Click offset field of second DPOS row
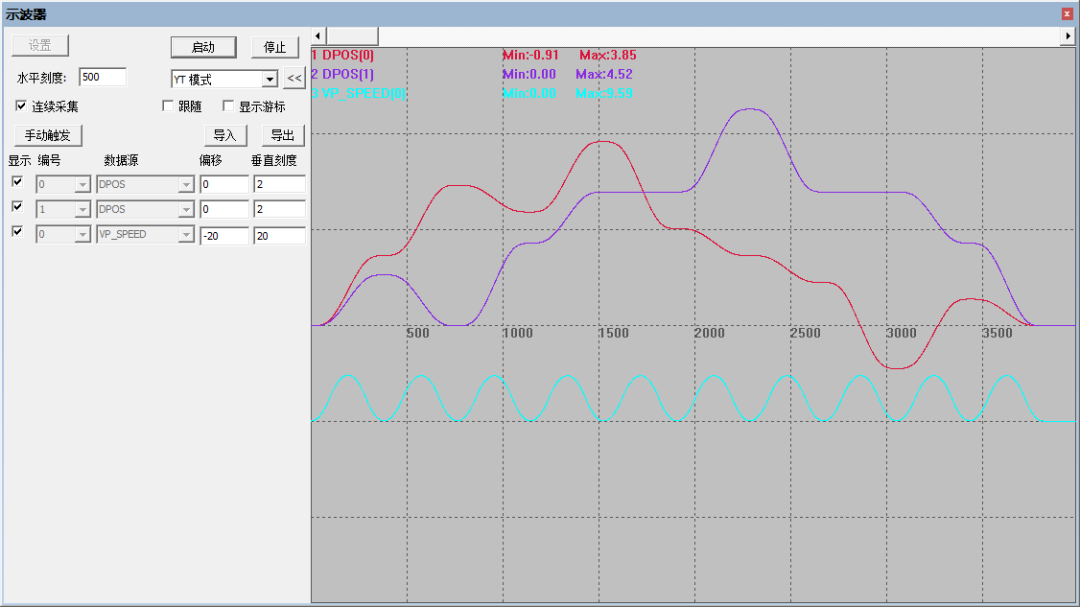The height and width of the screenshot is (607, 1080). pyautogui.click(x=224, y=209)
